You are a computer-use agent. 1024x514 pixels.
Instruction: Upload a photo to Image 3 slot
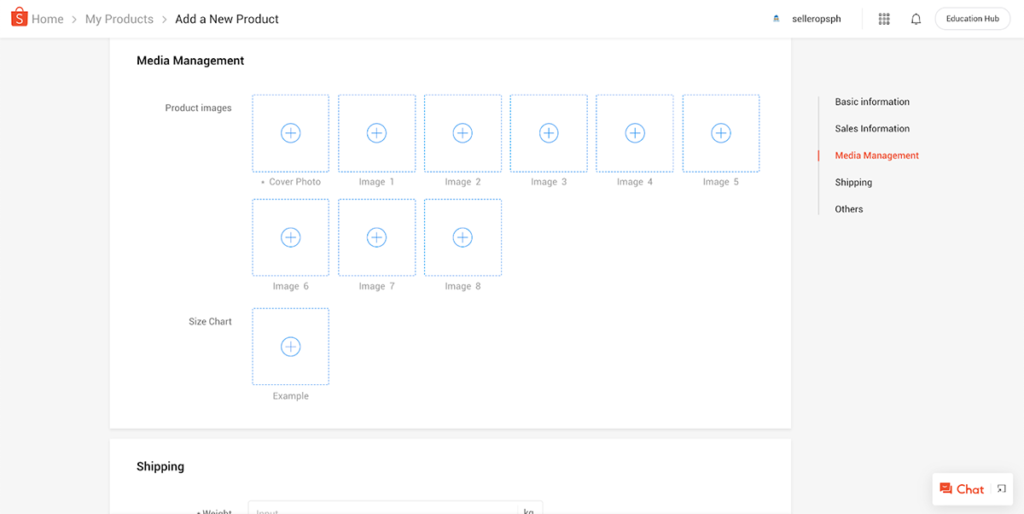coord(548,133)
